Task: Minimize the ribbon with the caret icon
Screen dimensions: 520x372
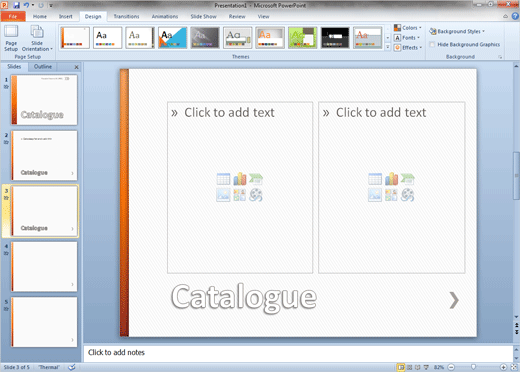Action: coord(505,16)
